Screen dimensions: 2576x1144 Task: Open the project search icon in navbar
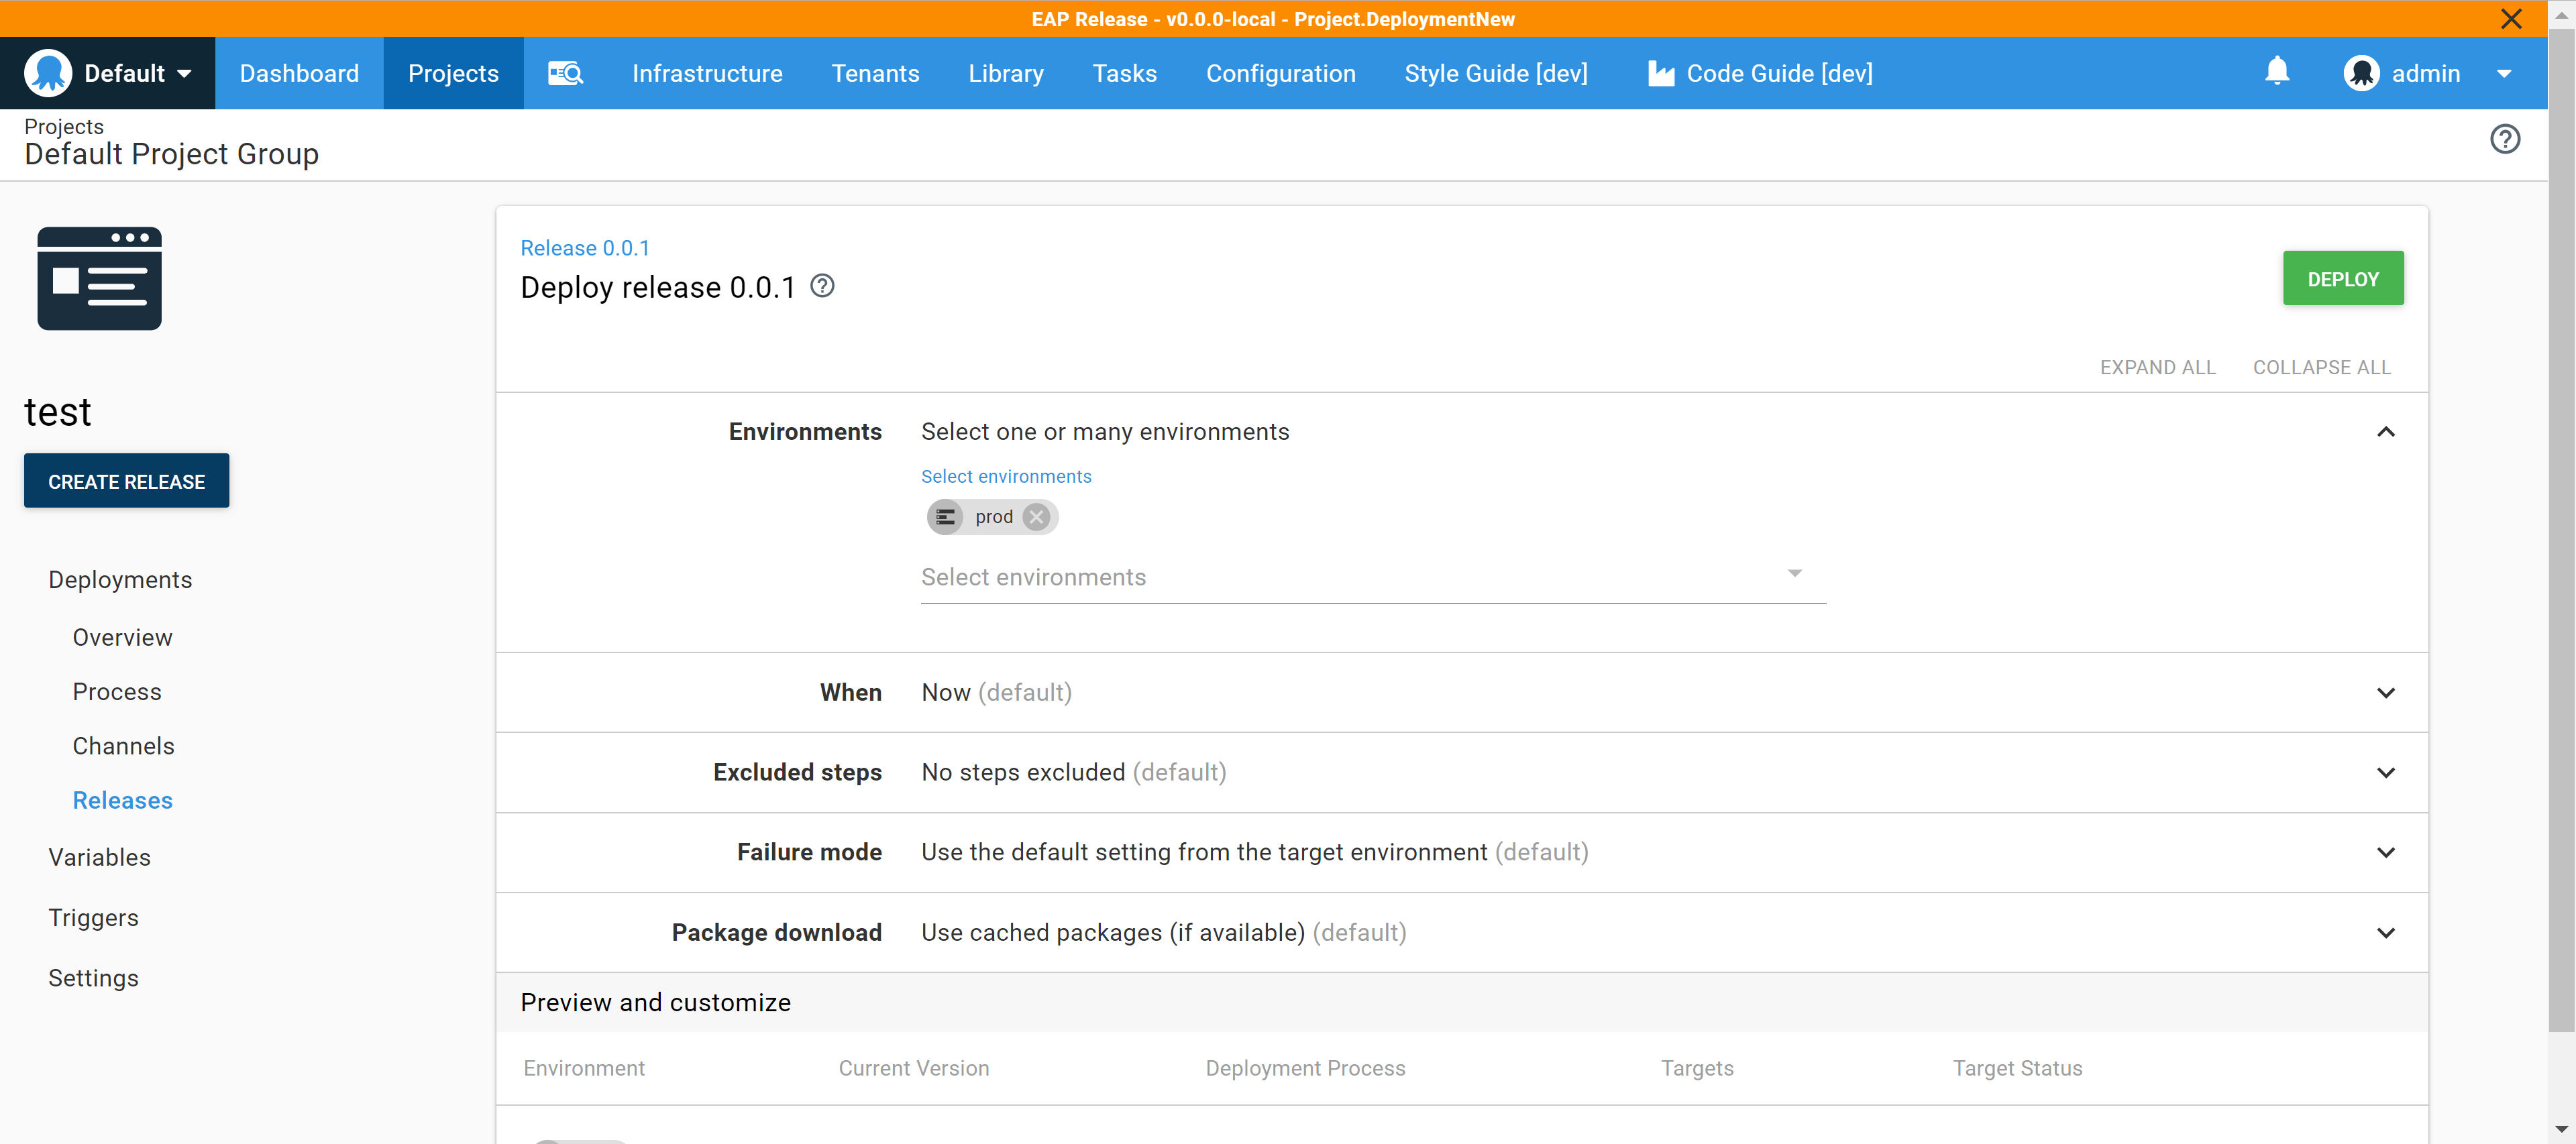click(x=565, y=73)
